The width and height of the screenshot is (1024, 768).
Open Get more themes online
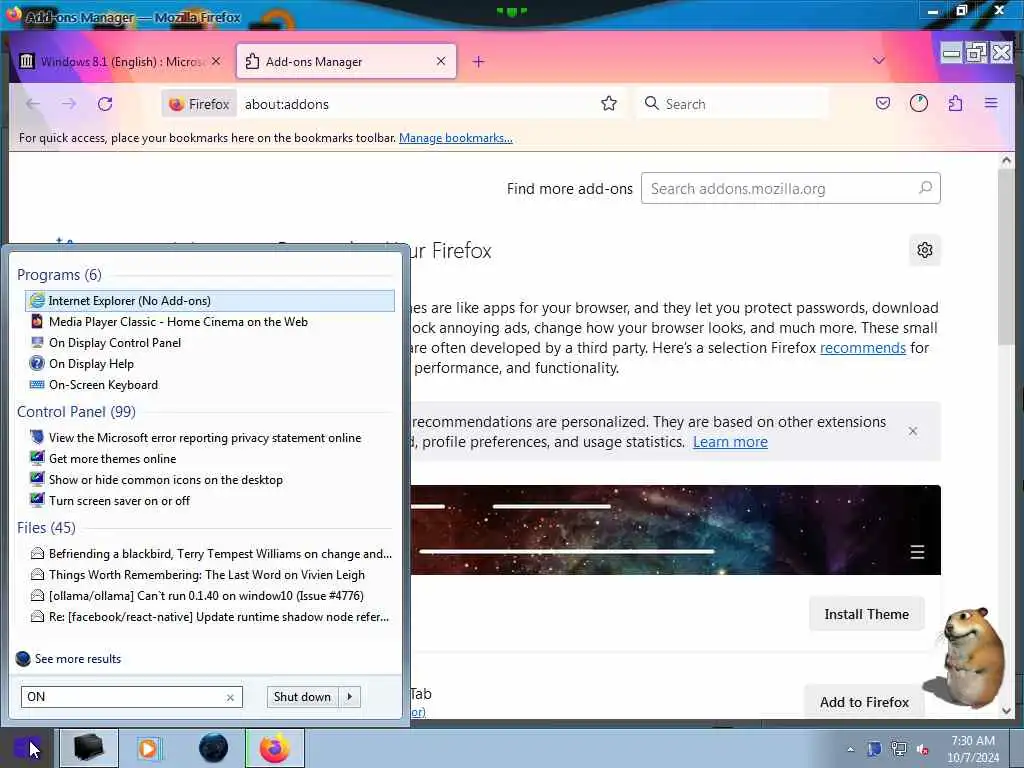click(210, 458)
